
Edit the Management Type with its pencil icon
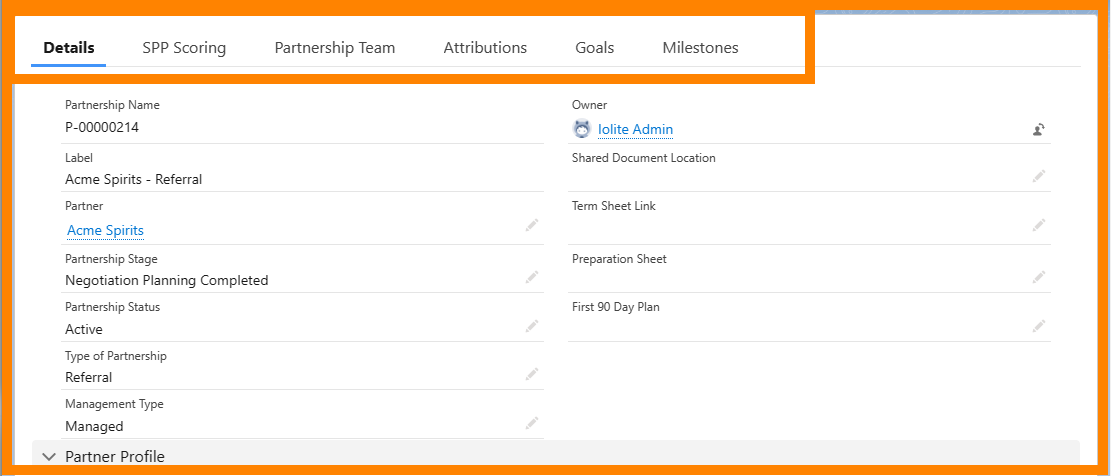[531, 424]
